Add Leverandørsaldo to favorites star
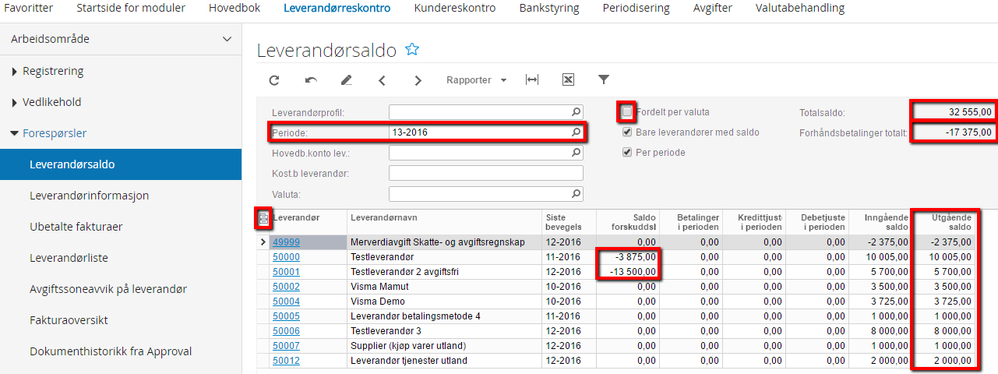 pos(412,50)
